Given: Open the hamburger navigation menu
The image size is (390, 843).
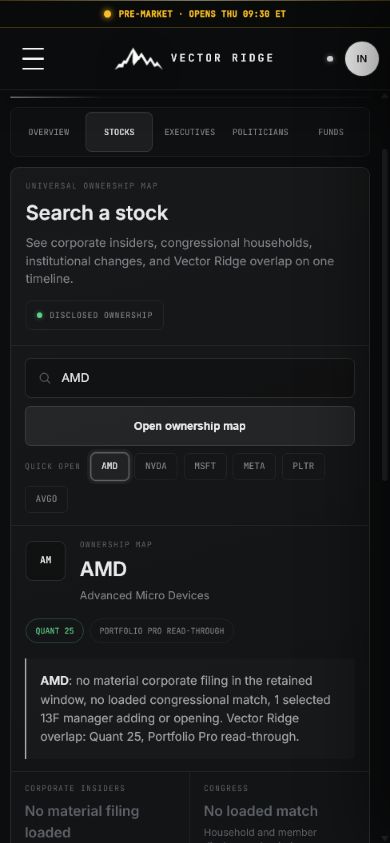Looking at the screenshot, I should coord(33,59).
